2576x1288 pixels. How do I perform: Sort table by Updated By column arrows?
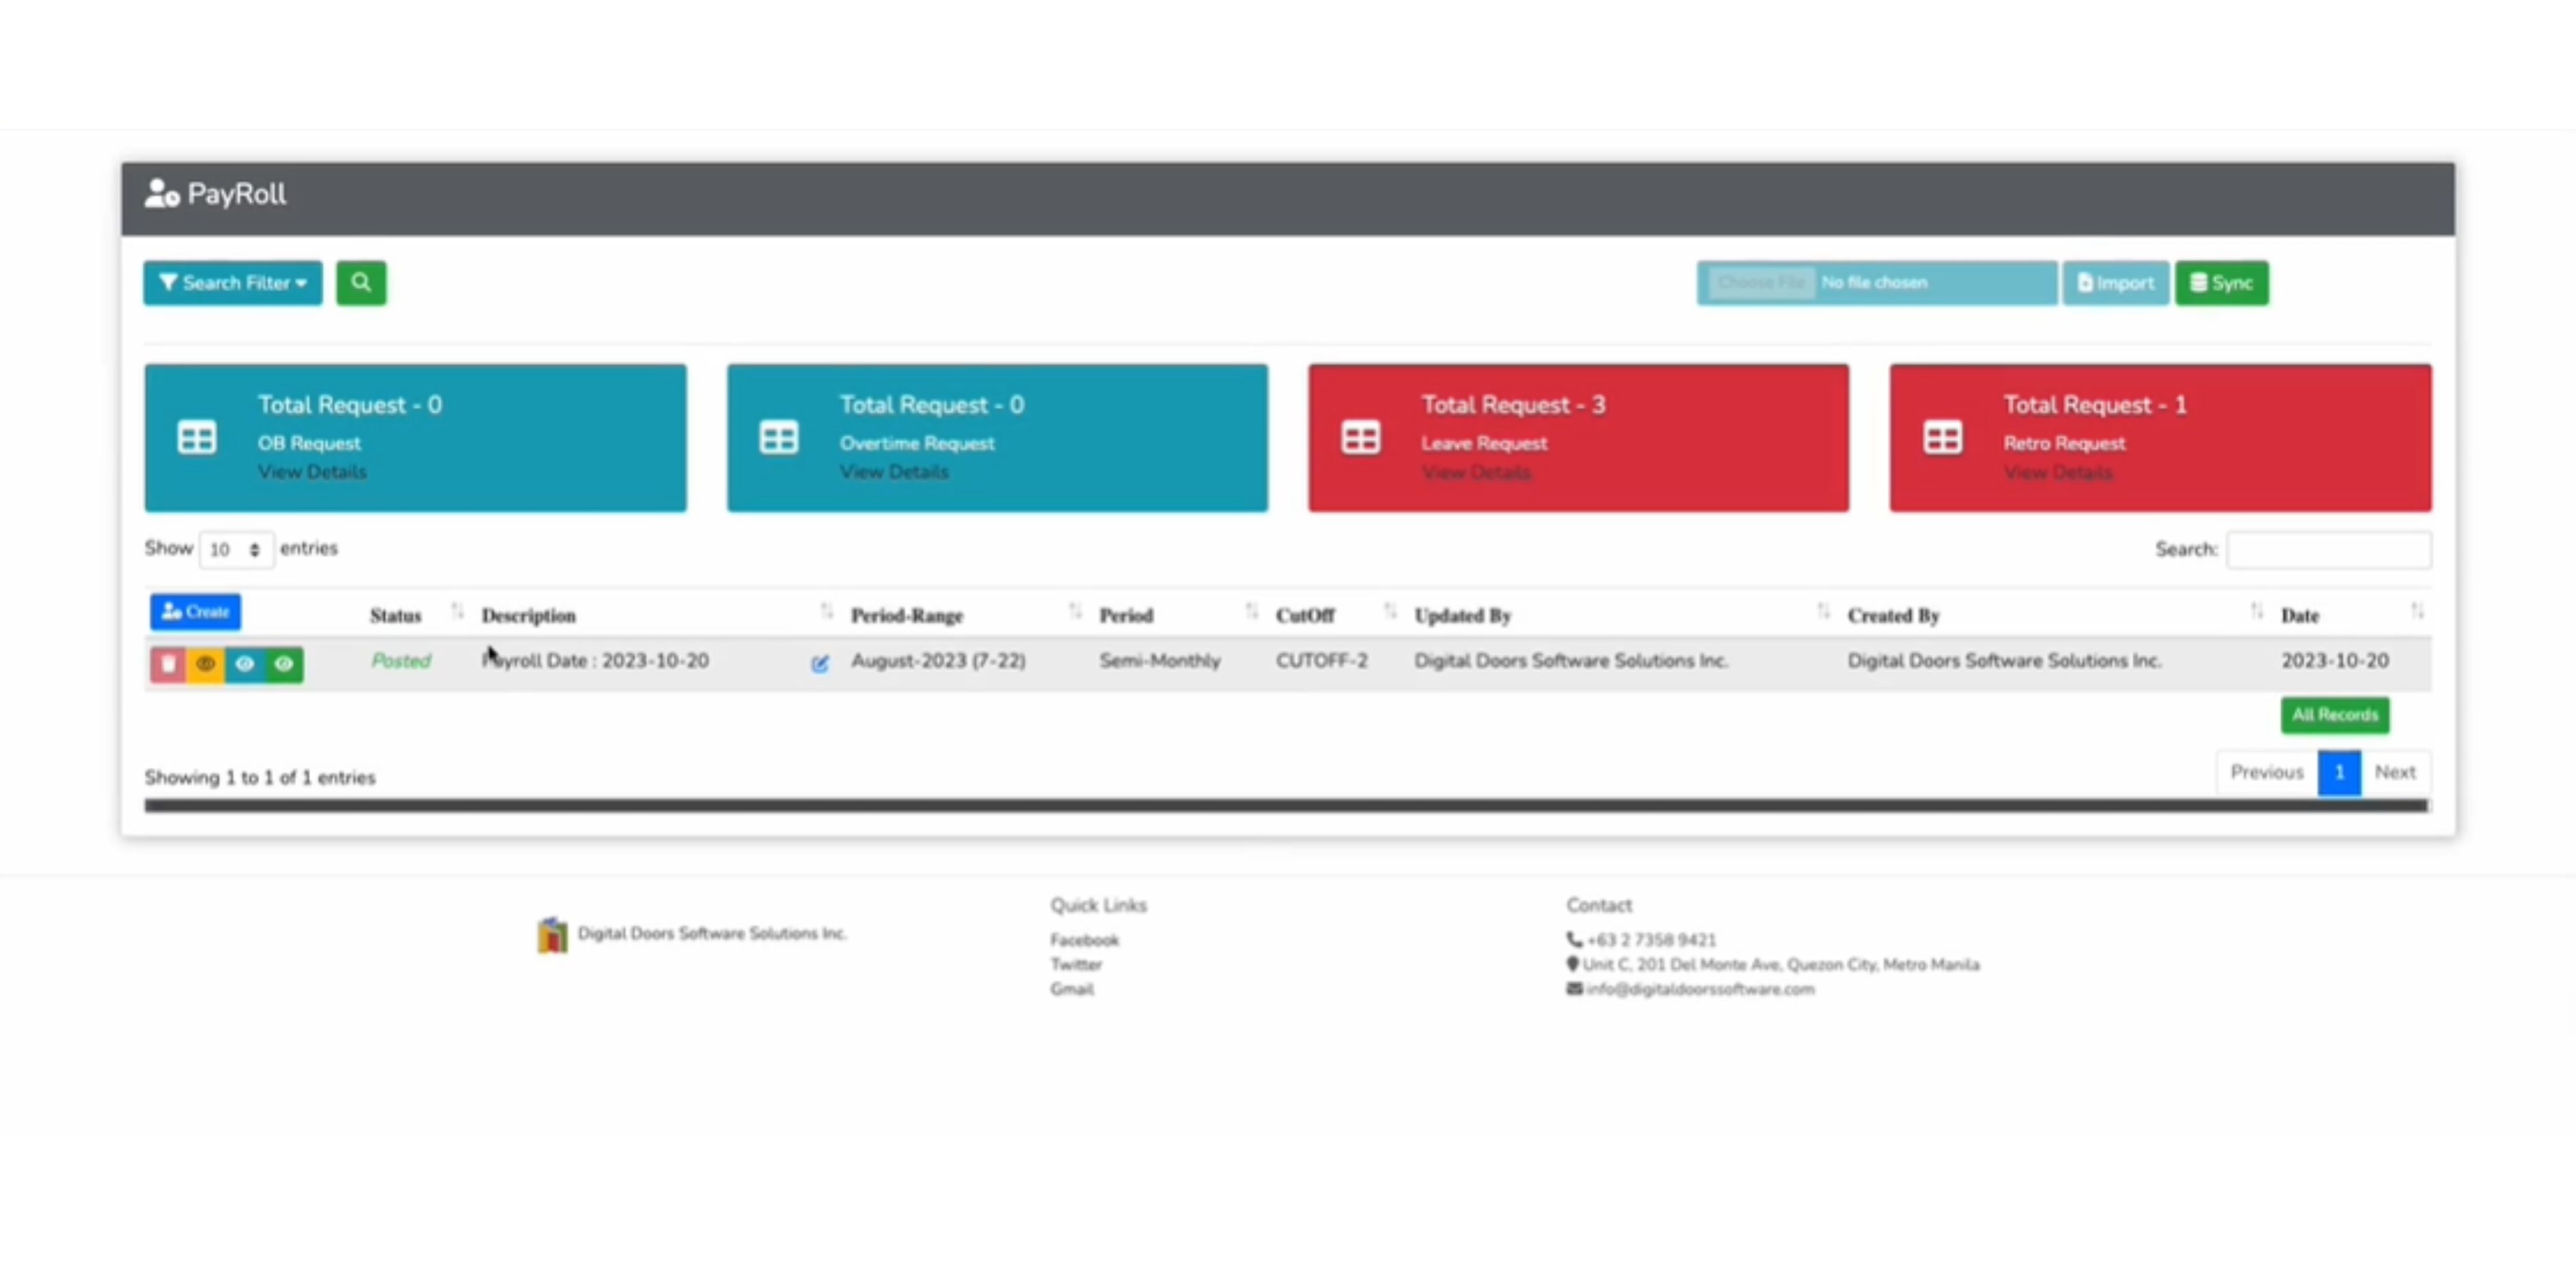tap(1823, 611)
